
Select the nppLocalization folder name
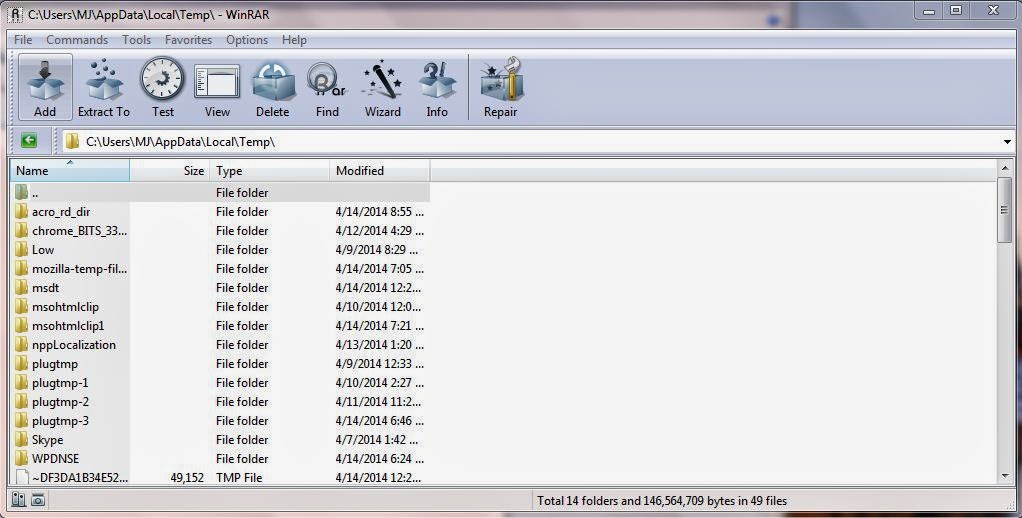(x=74, y=345)
